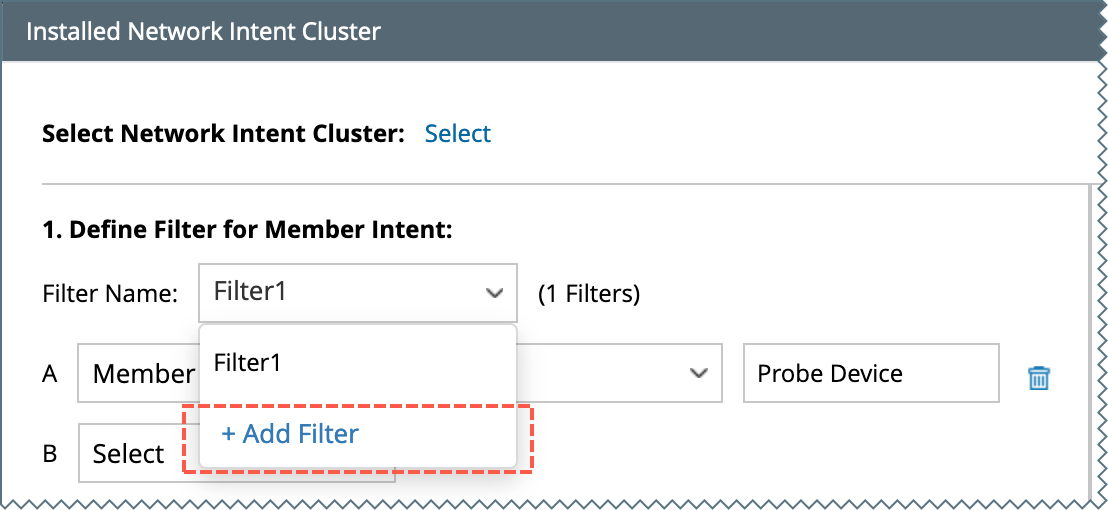The image size is (1108, 510).
Task: Open the Member dropdown in row A
Action: click(x=138, y=374)
